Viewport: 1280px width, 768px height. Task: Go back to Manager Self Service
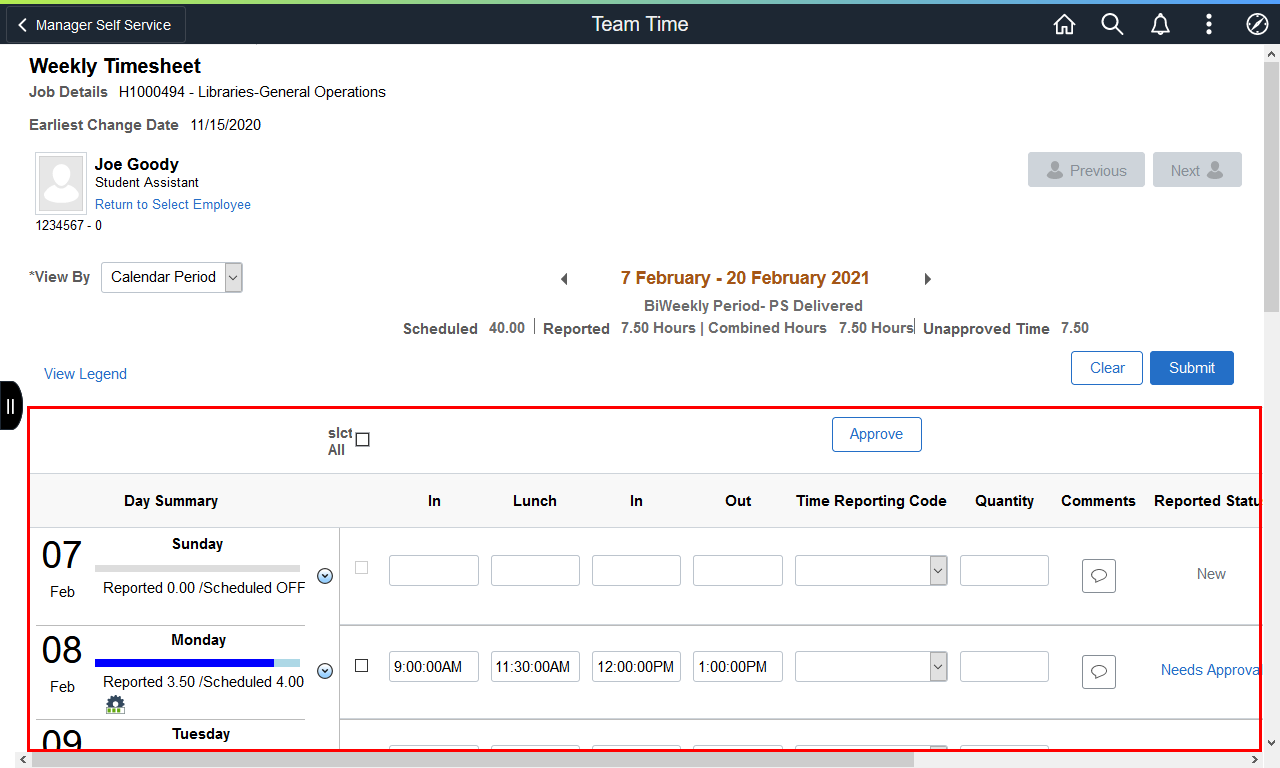(x=96, y=25)
